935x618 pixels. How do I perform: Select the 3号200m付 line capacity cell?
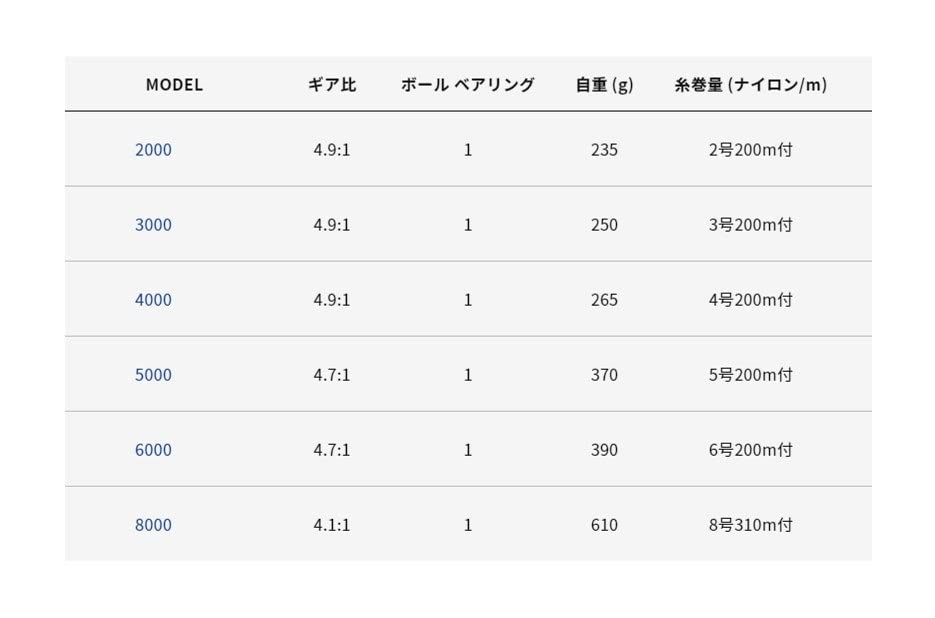click(750, 225)
